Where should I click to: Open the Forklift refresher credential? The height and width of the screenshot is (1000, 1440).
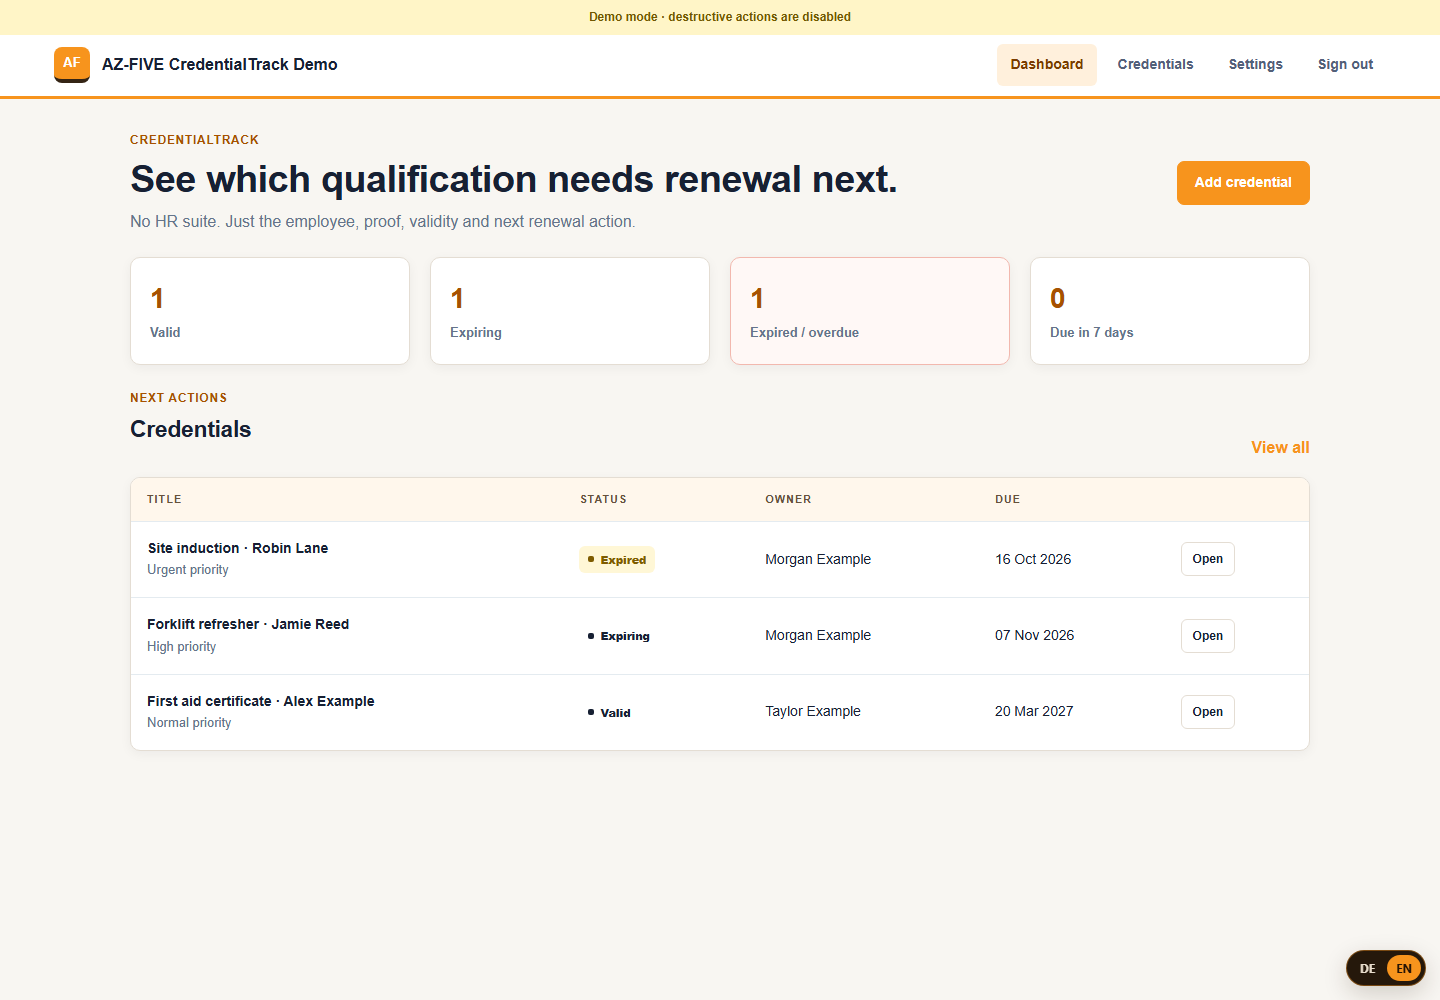pos(1208,636)
